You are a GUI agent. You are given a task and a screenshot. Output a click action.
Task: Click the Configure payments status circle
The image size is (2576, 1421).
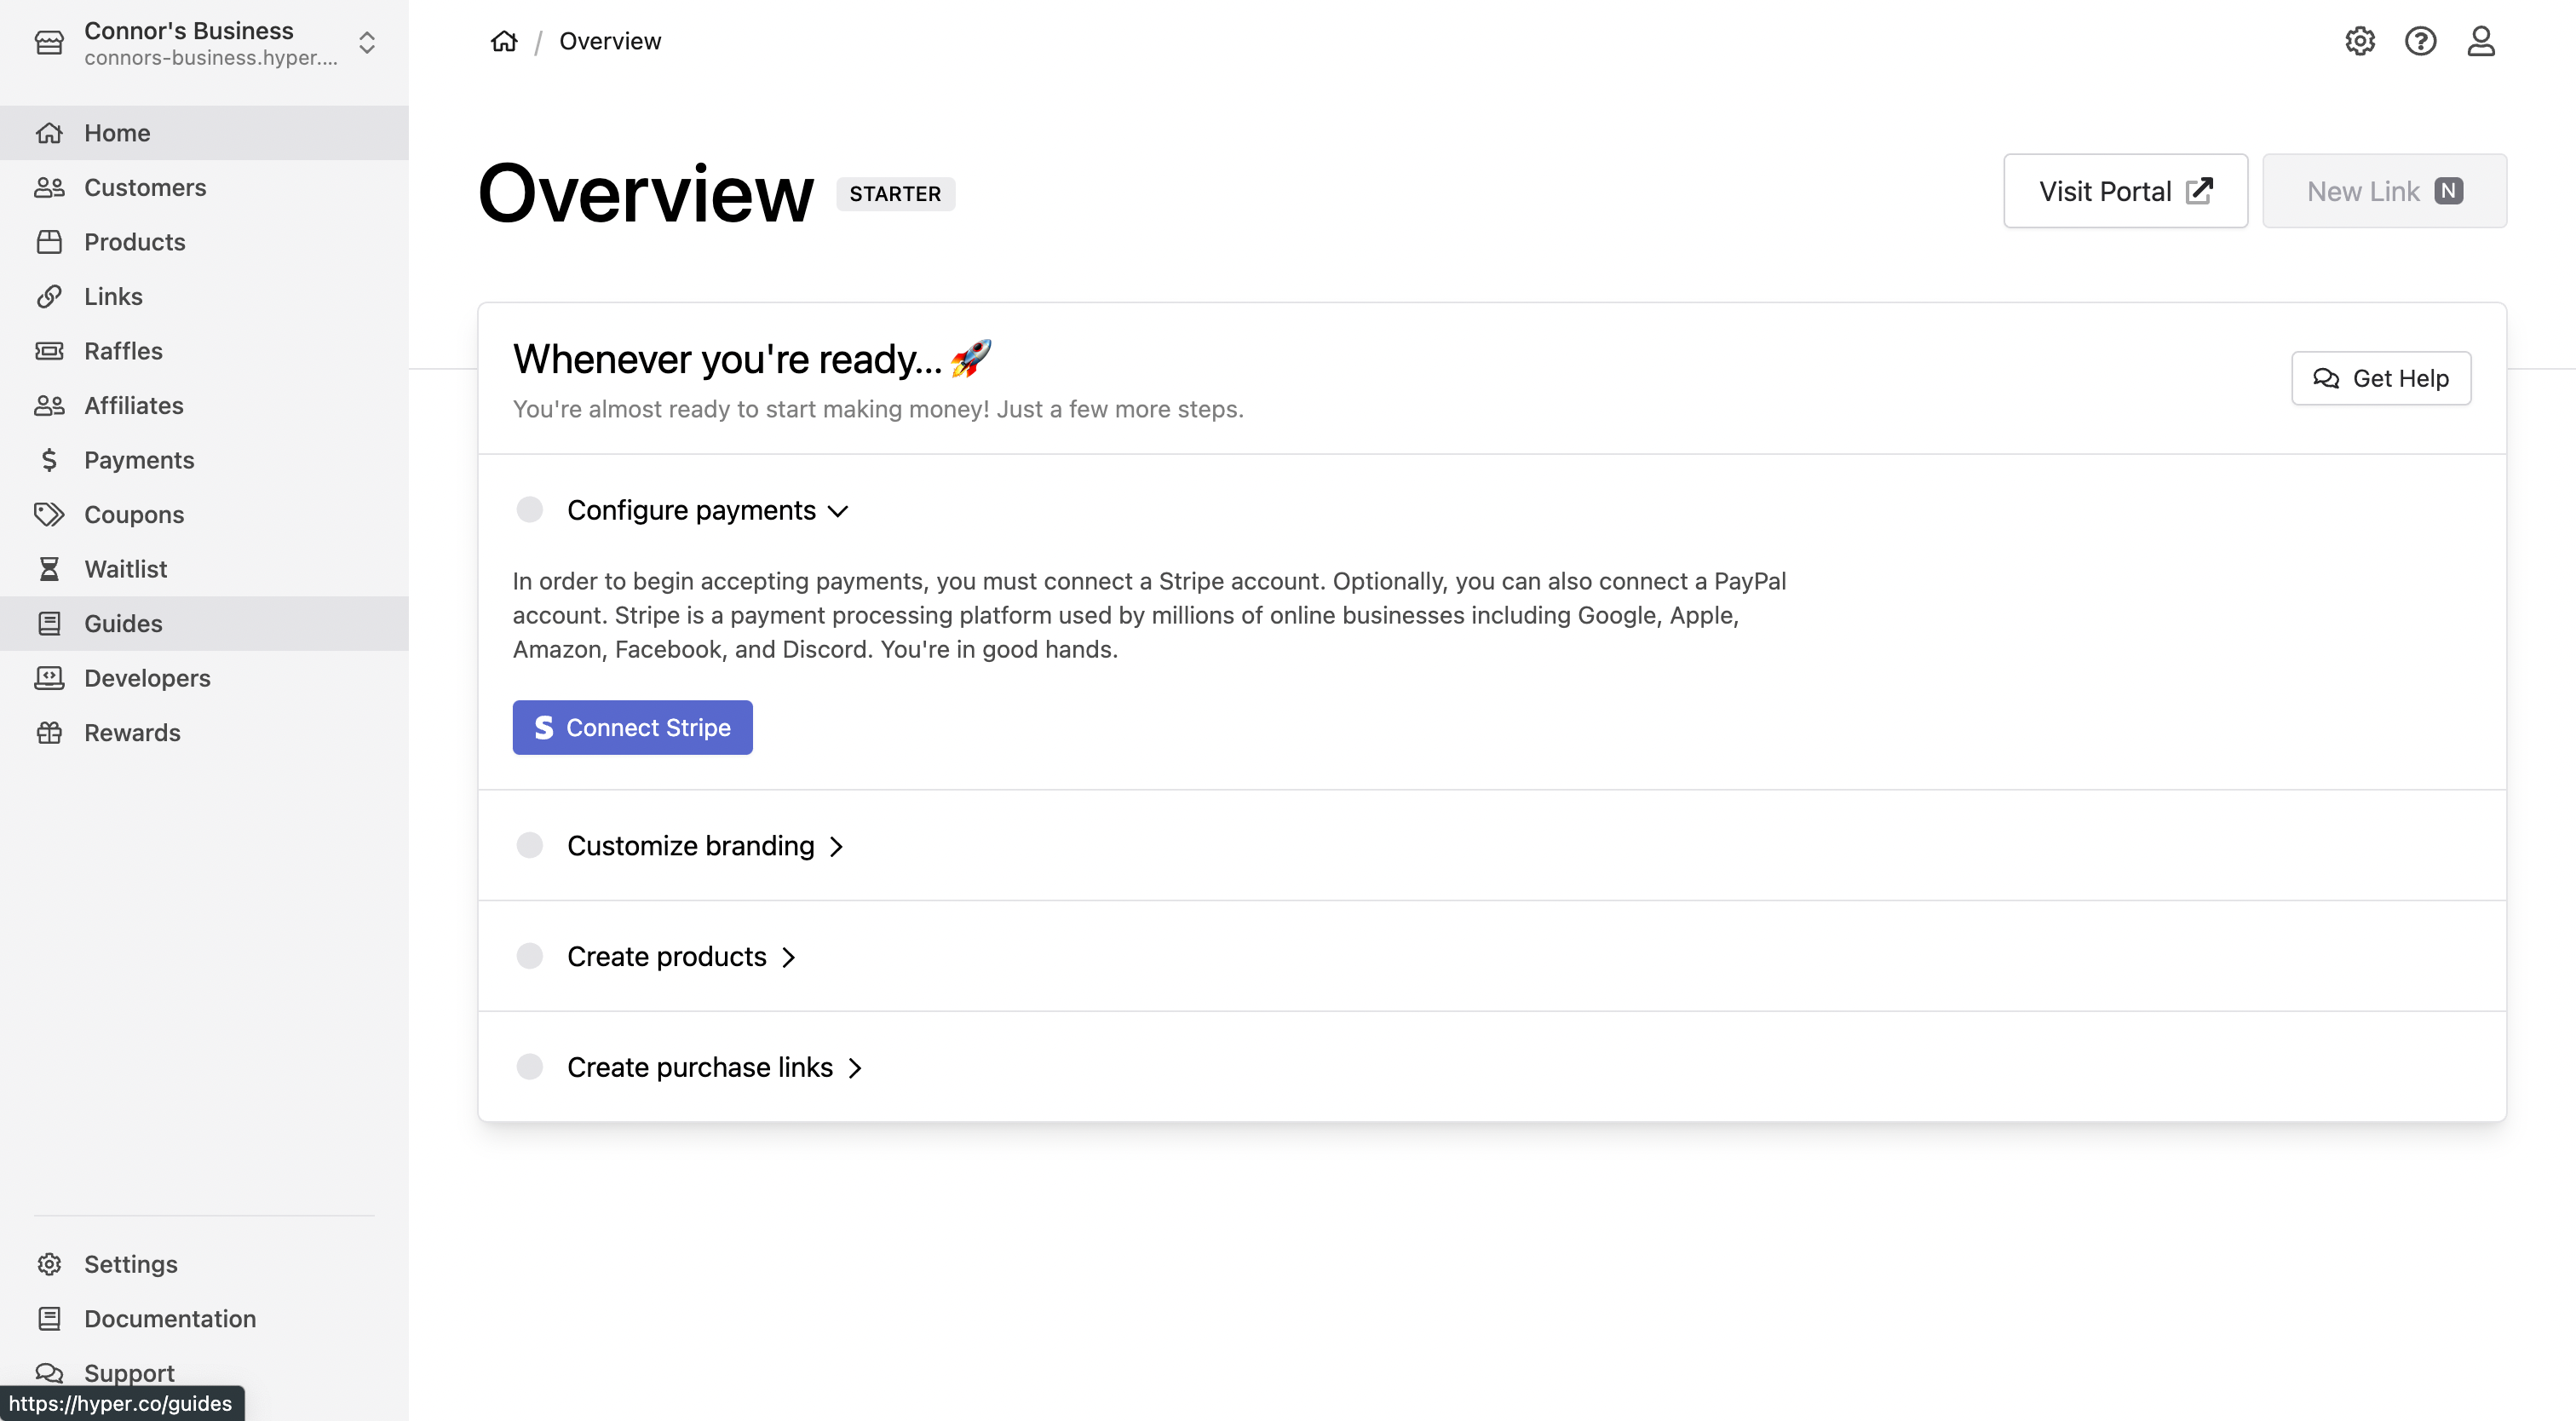[x=530, y=510]
